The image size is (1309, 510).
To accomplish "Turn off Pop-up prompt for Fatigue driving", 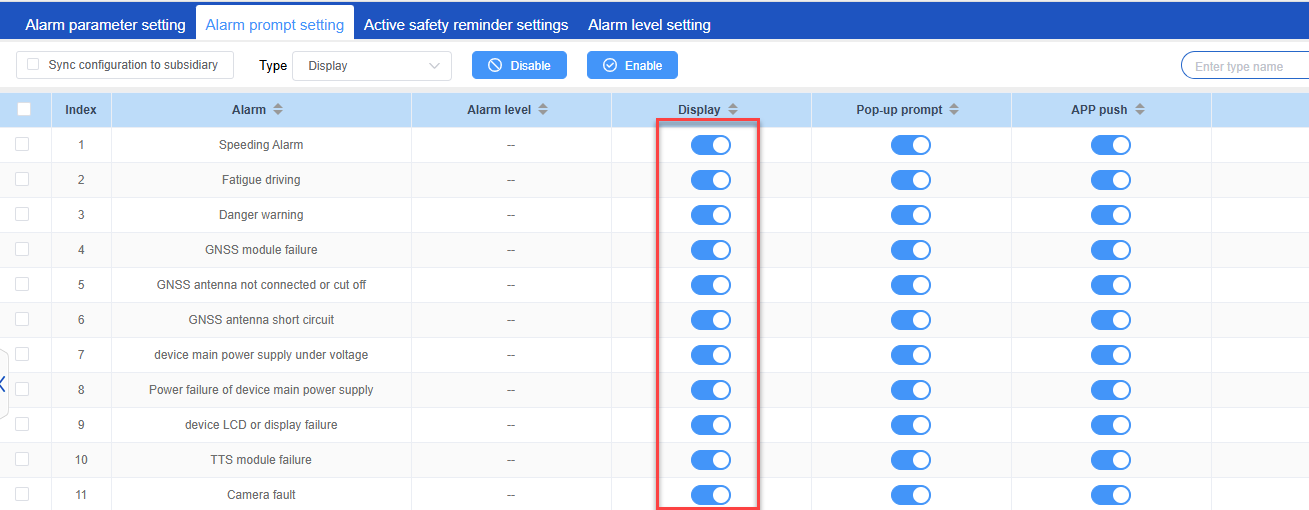I will 910,180.
